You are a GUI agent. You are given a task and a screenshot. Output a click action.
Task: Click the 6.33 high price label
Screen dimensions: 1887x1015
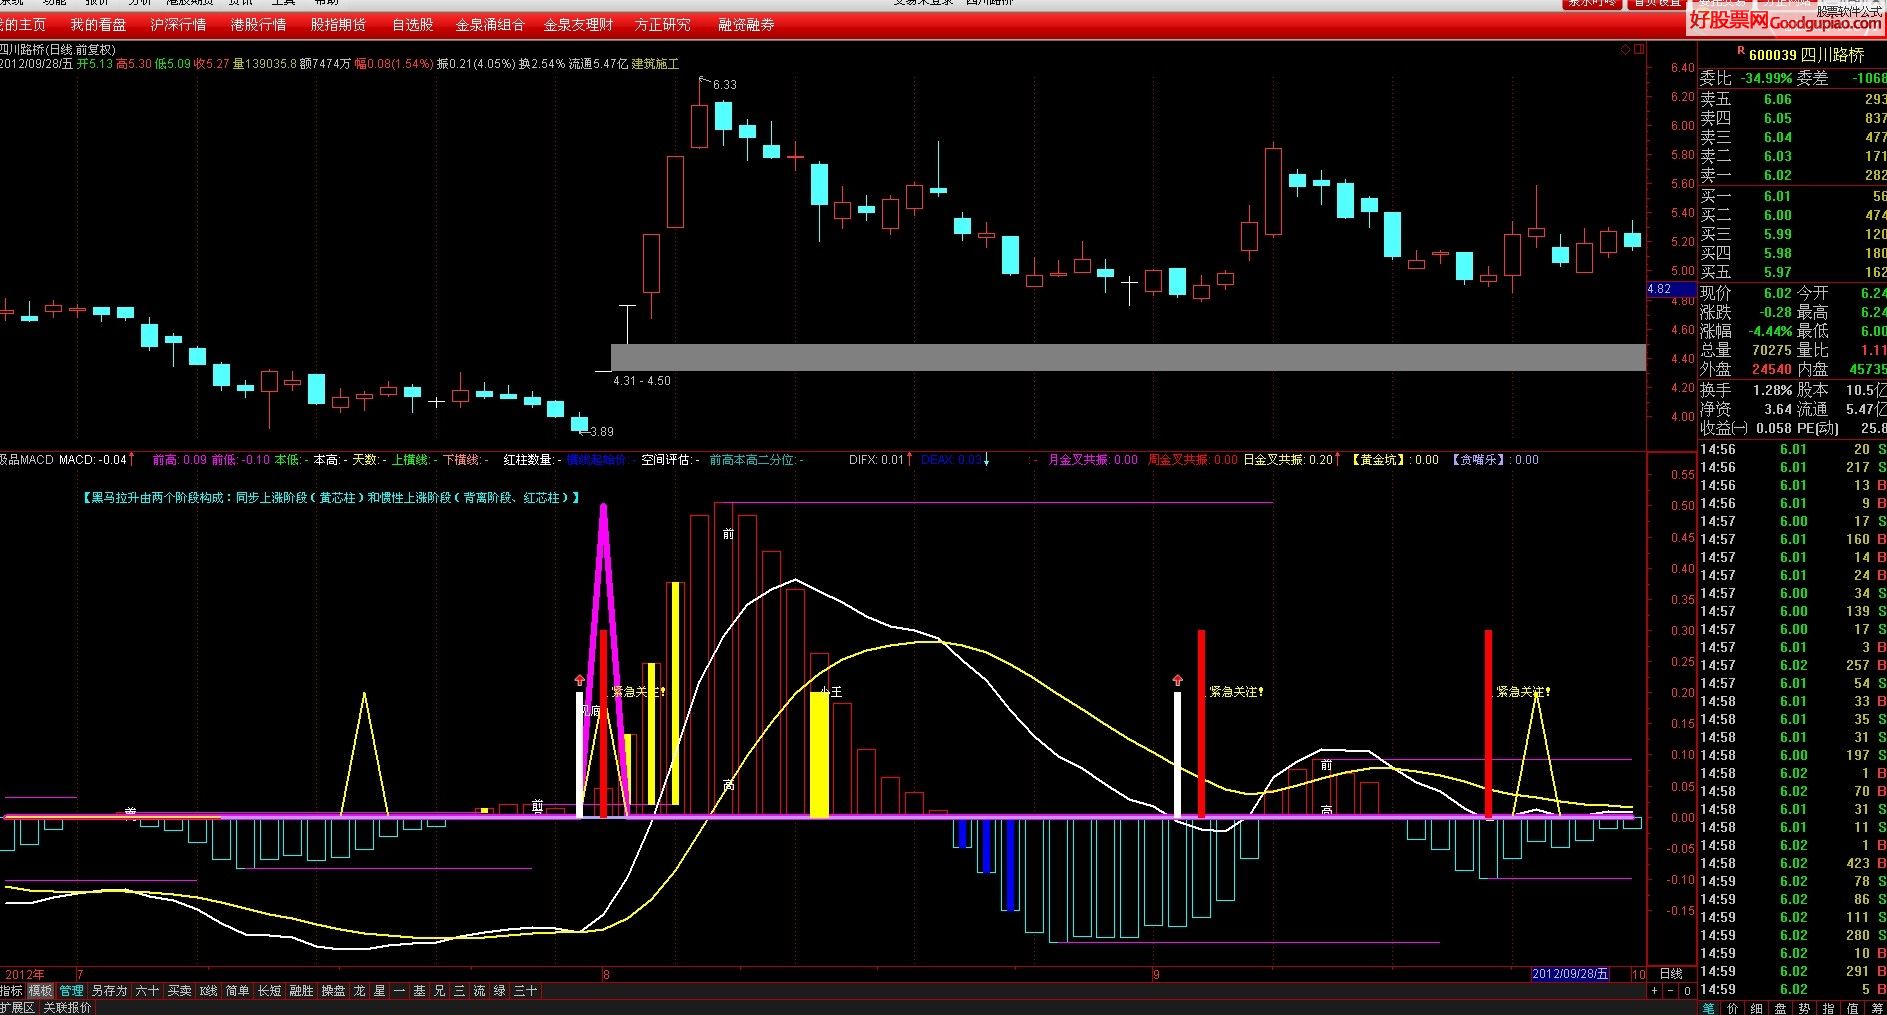(724, 85)
